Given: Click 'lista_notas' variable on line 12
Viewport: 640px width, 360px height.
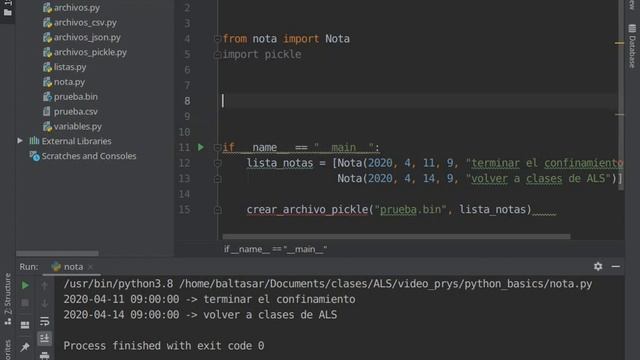Looking at the screenshot, I should point(280,163).
